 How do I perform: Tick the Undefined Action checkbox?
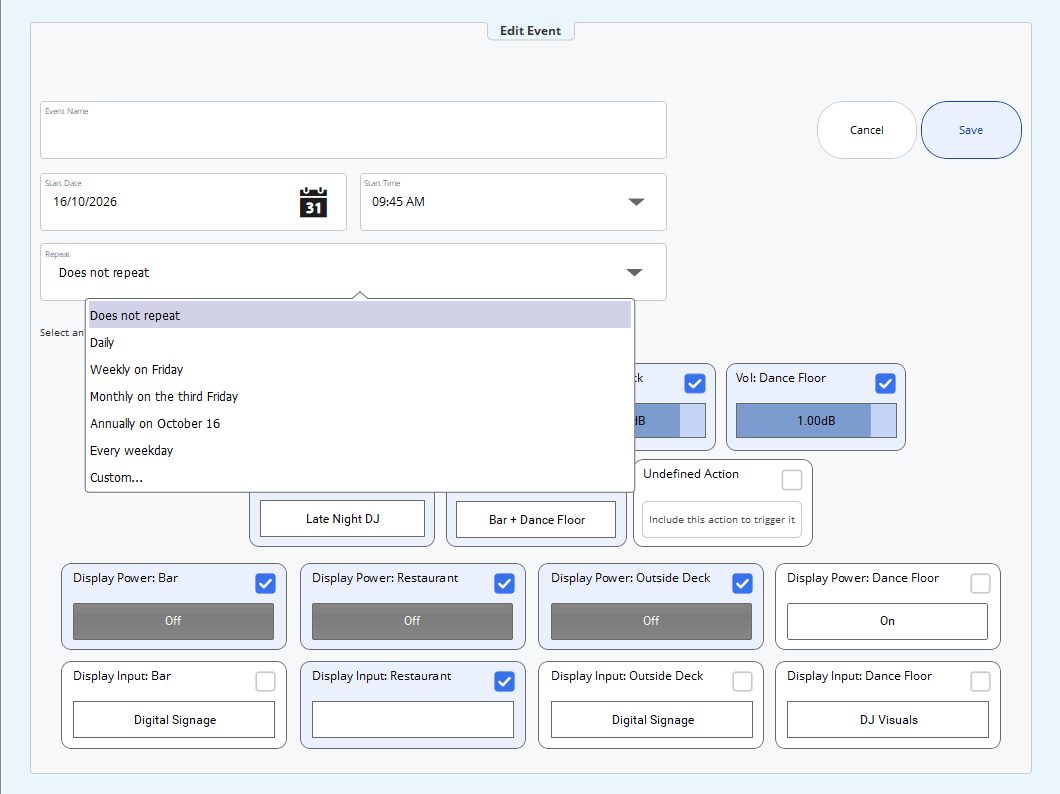pyautogui.click(x=792, y=480)
